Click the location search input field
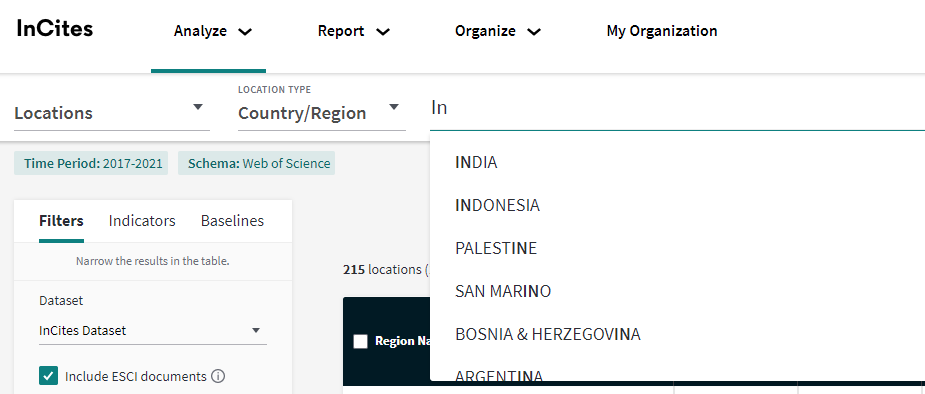925x394 pixels. pyautogui.click(x=677, y=109)
